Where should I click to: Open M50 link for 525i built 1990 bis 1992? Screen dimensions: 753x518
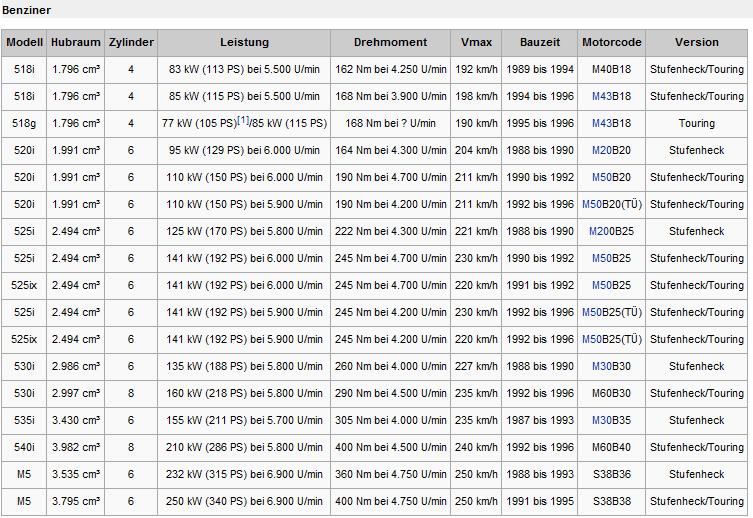601,258
